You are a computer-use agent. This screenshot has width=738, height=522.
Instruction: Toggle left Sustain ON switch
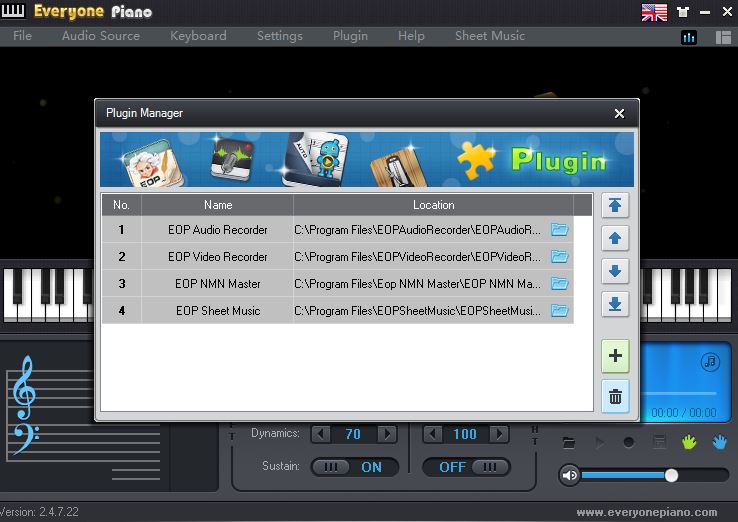point(355,467)
